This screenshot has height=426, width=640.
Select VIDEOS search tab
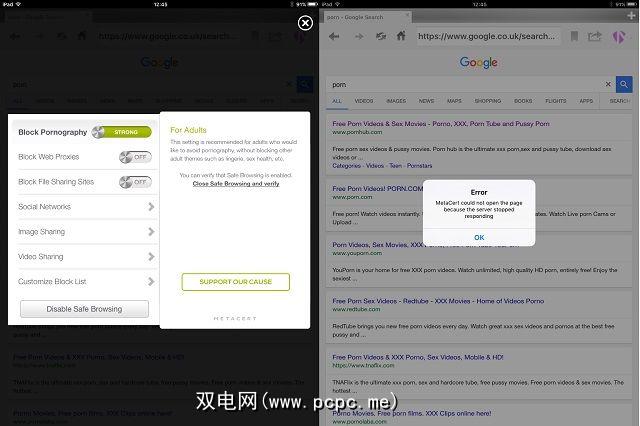(364, 101)
